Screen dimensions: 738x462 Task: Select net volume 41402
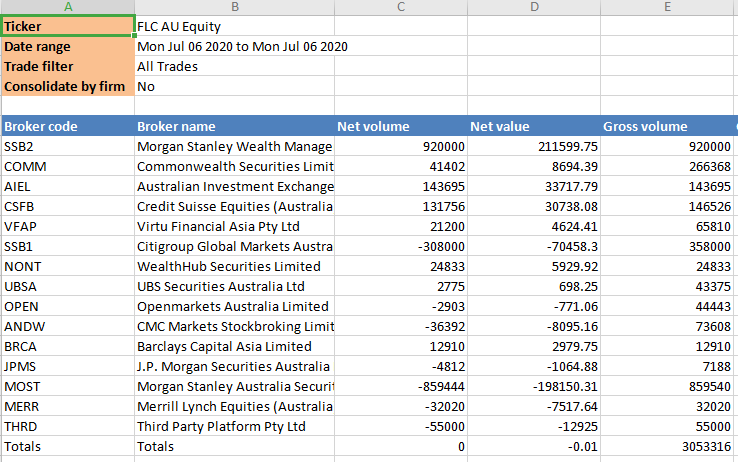pos(401,166)
